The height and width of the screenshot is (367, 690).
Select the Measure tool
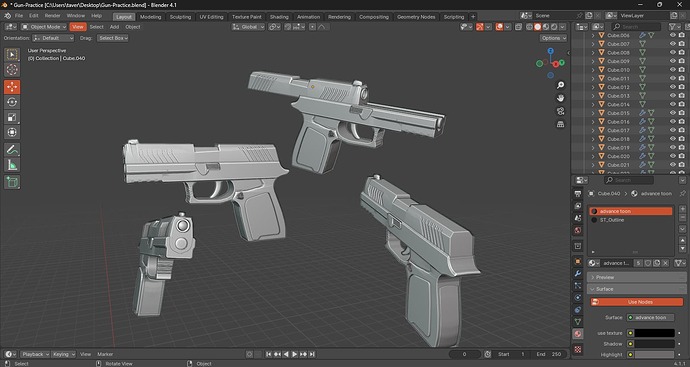(12, 165)
